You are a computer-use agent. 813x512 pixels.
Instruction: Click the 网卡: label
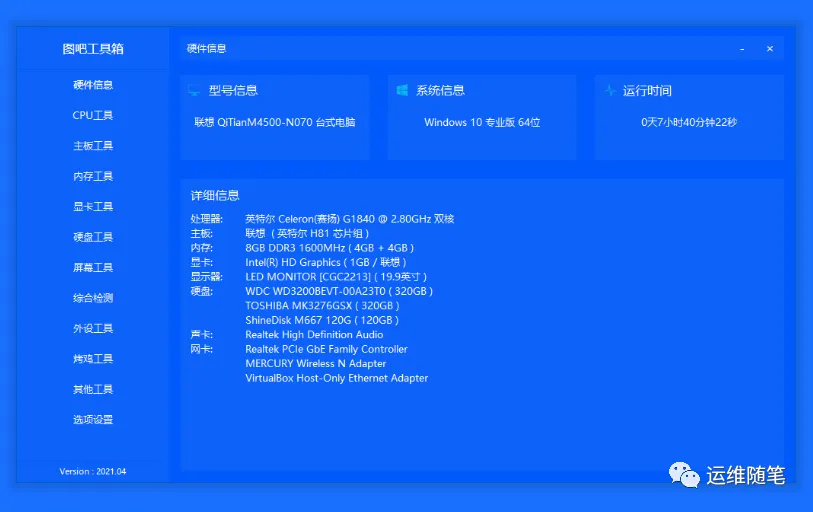click(202, 349)
